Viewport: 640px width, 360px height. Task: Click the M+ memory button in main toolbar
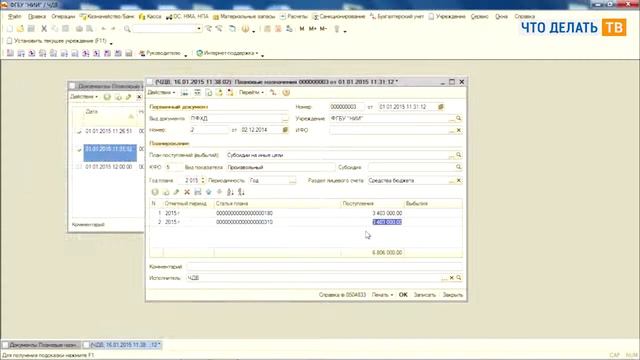(312, 29)
